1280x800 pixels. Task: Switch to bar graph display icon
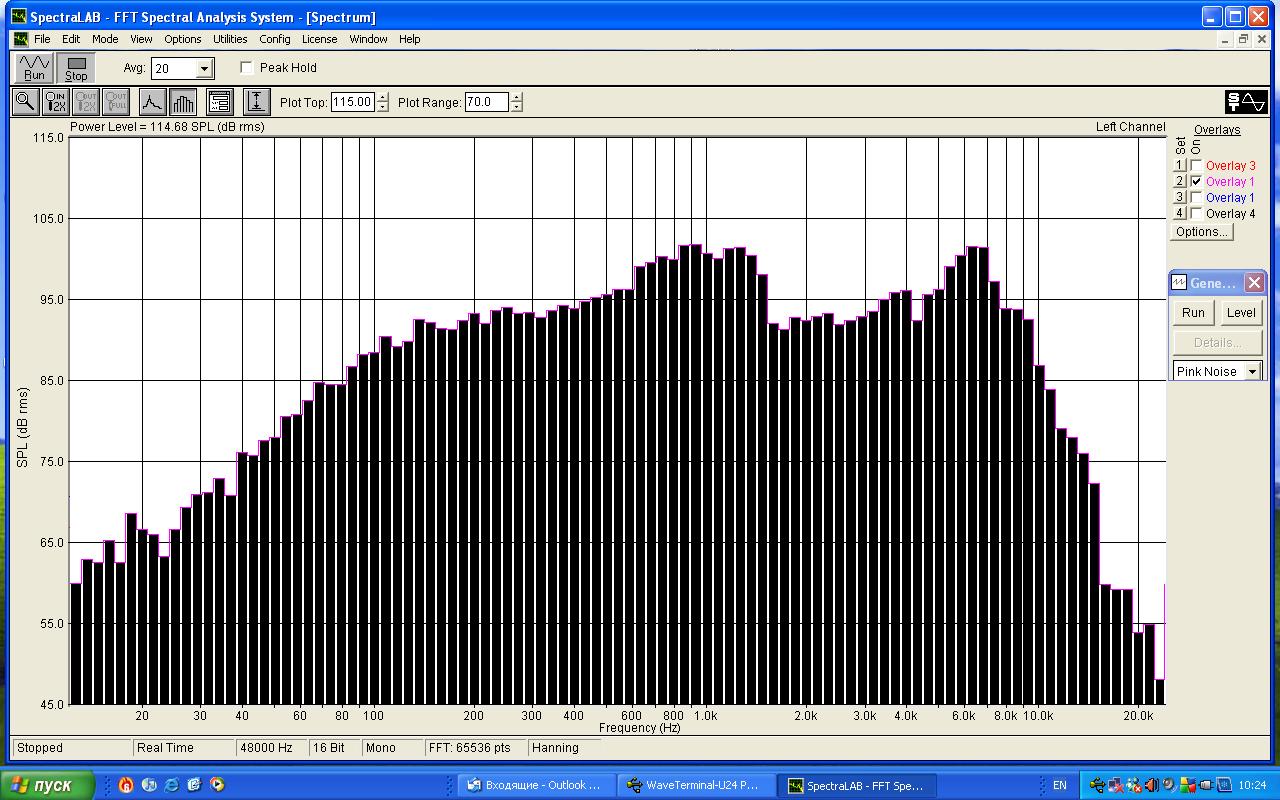[x=183, y=101]
